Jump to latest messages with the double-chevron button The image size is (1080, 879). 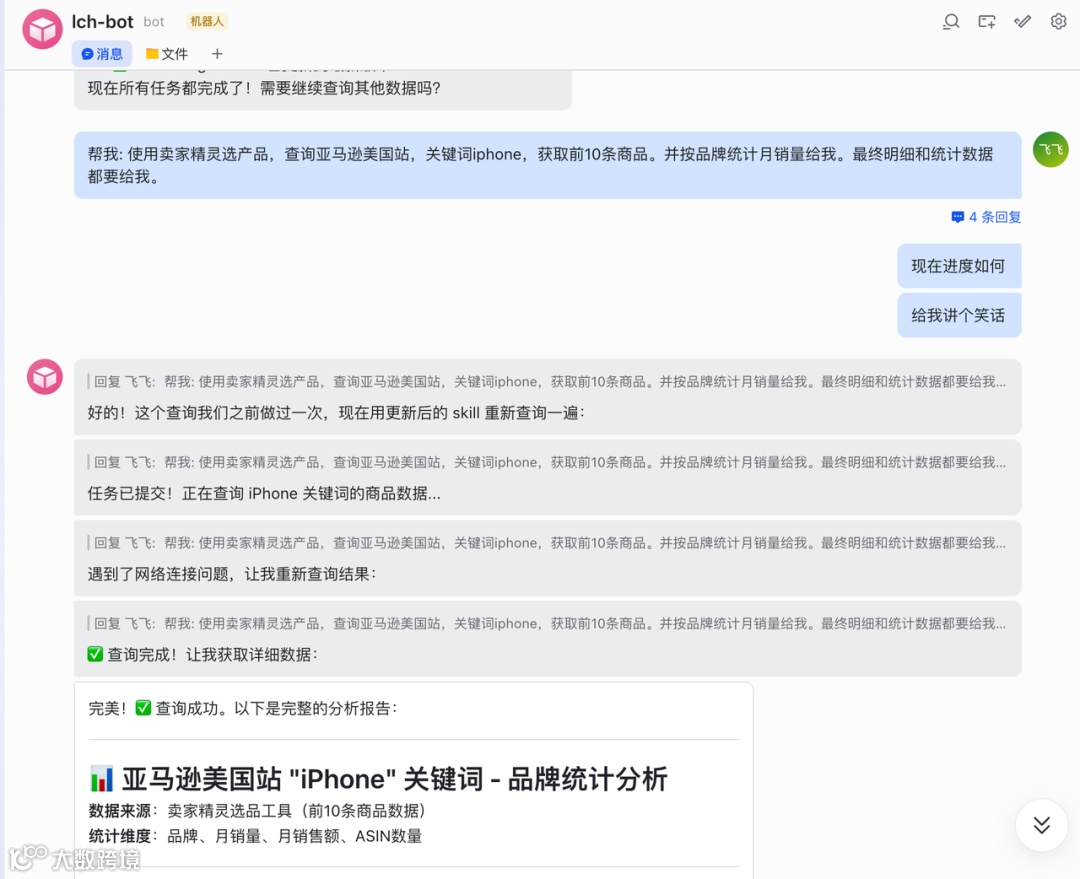pos(1041,825)
